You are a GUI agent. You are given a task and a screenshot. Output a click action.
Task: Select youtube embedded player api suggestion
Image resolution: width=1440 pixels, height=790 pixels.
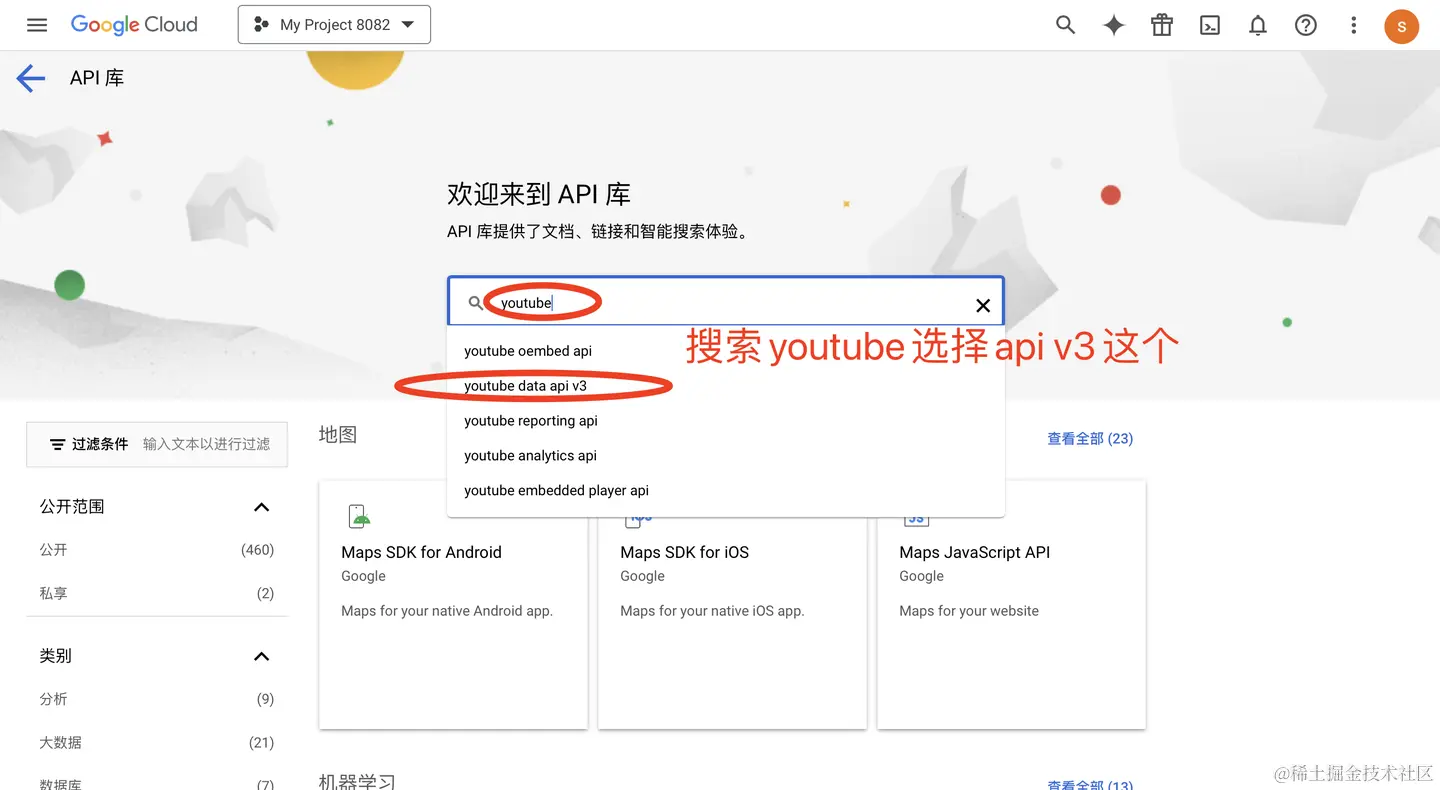pyautogui.click(x=726, y=491)
